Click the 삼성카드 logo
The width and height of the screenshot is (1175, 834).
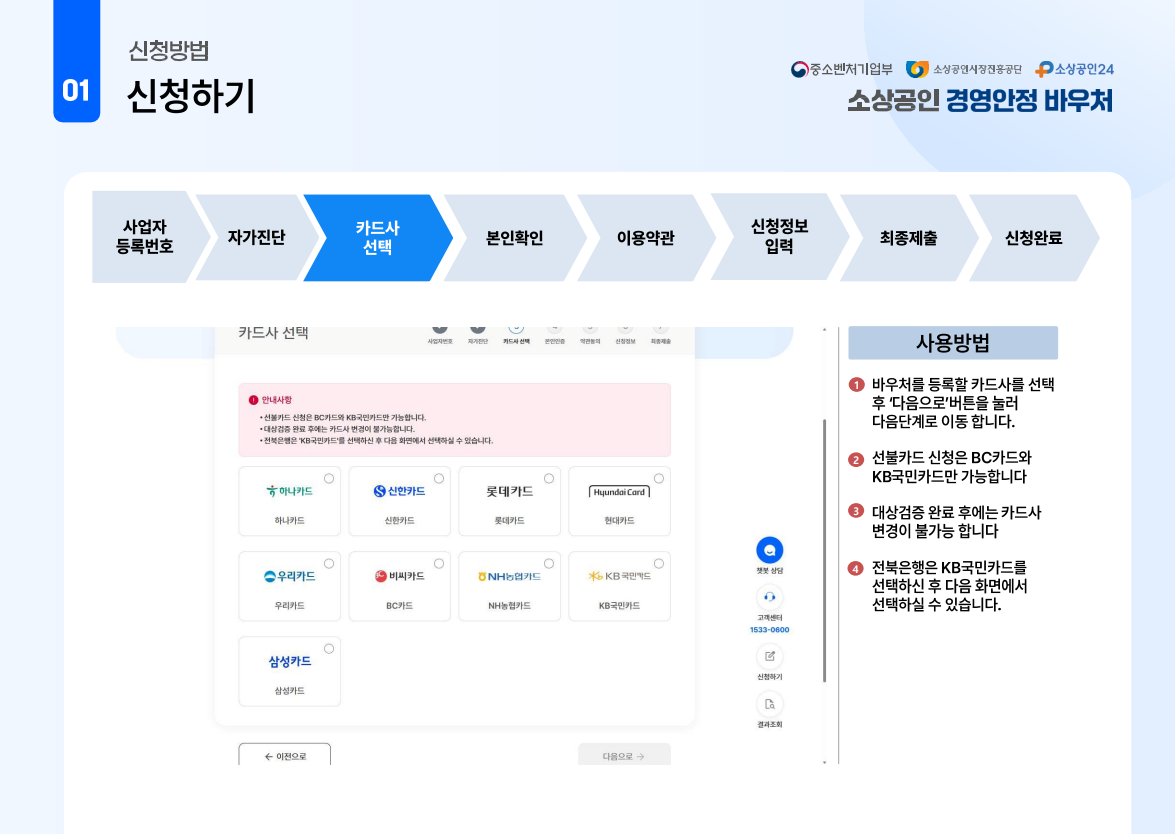[290, 662]
